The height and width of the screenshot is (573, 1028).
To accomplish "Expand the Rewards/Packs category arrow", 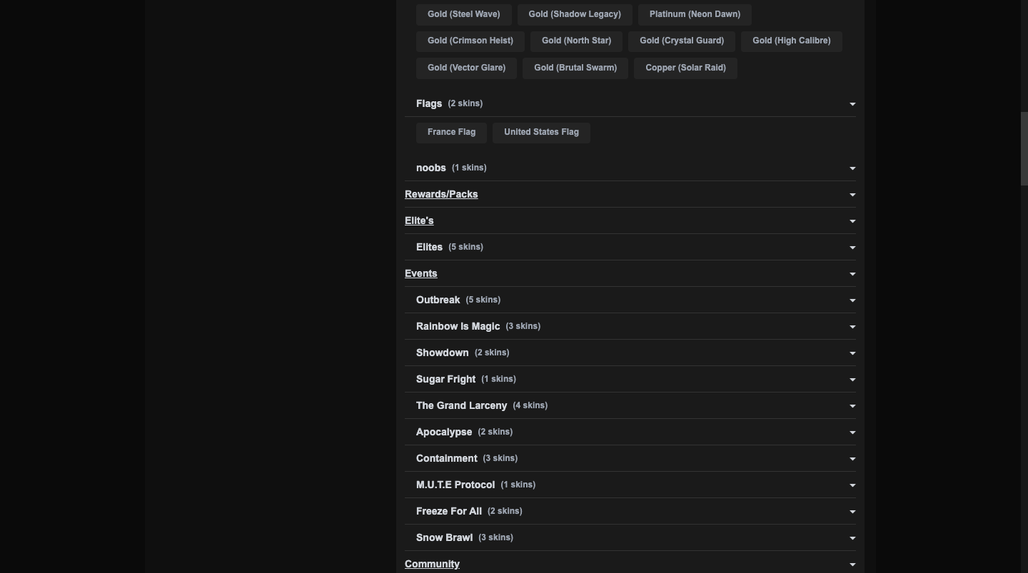I will tap(852, 195).
